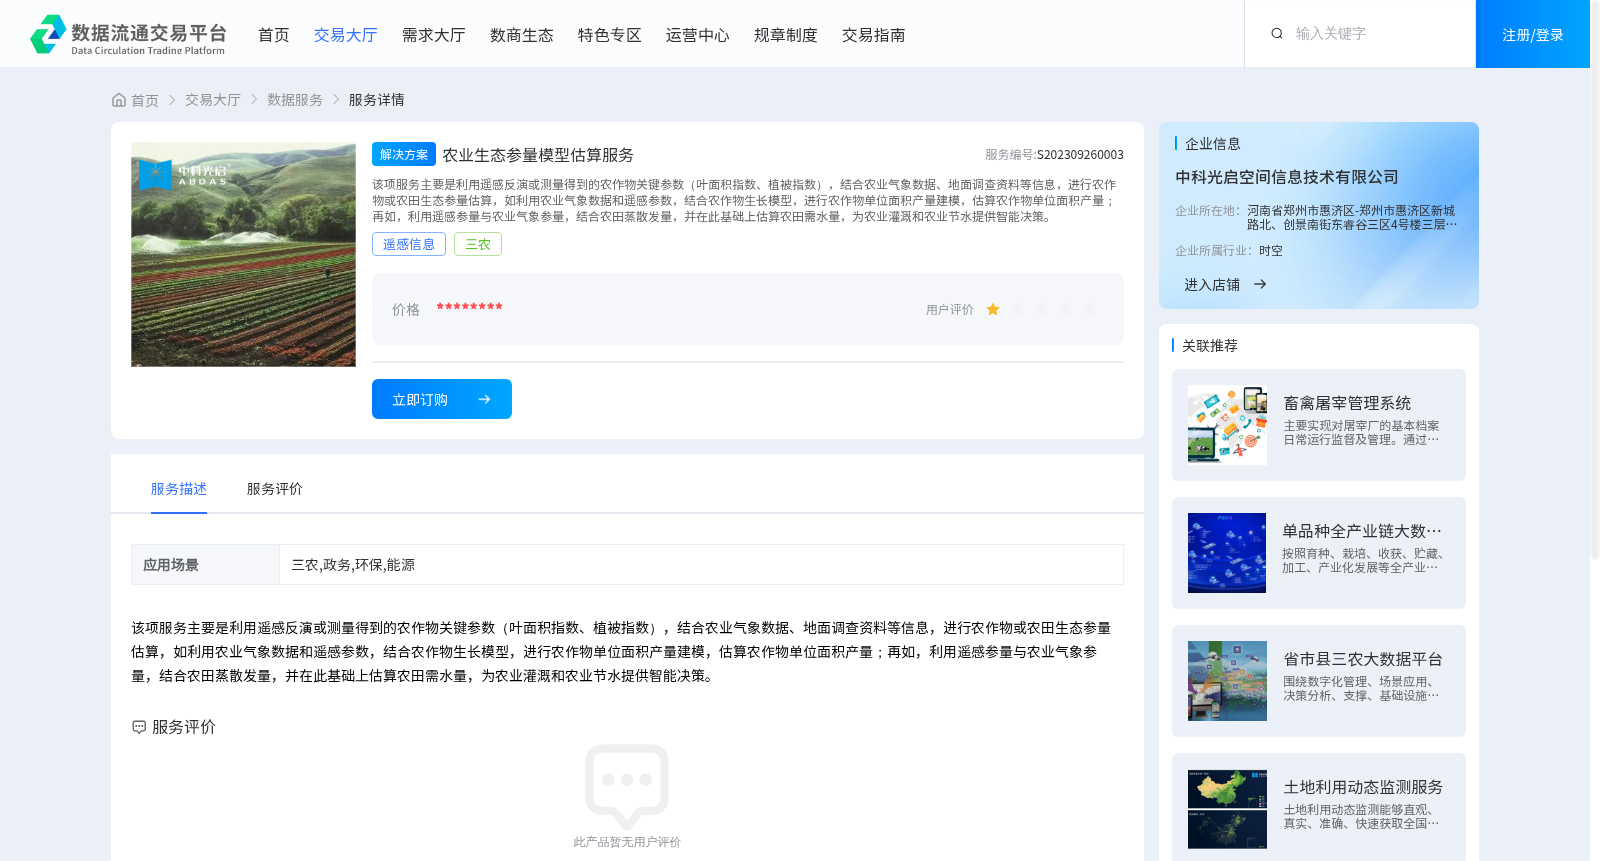Click the product title 农业生态参量模型估算服务

538,155
